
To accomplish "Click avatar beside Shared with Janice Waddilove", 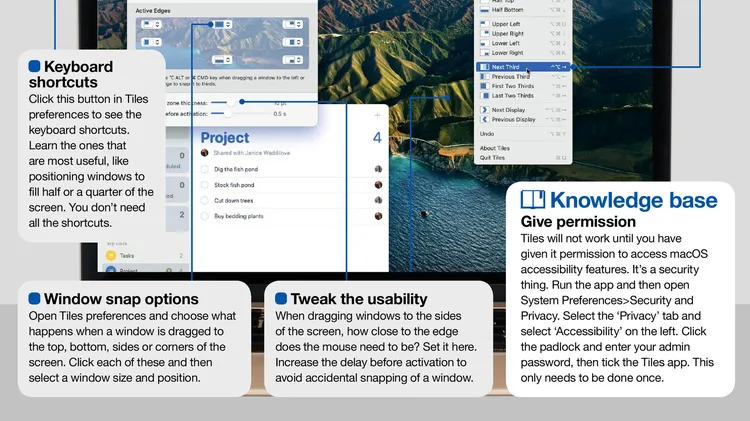I will point(205,153).
